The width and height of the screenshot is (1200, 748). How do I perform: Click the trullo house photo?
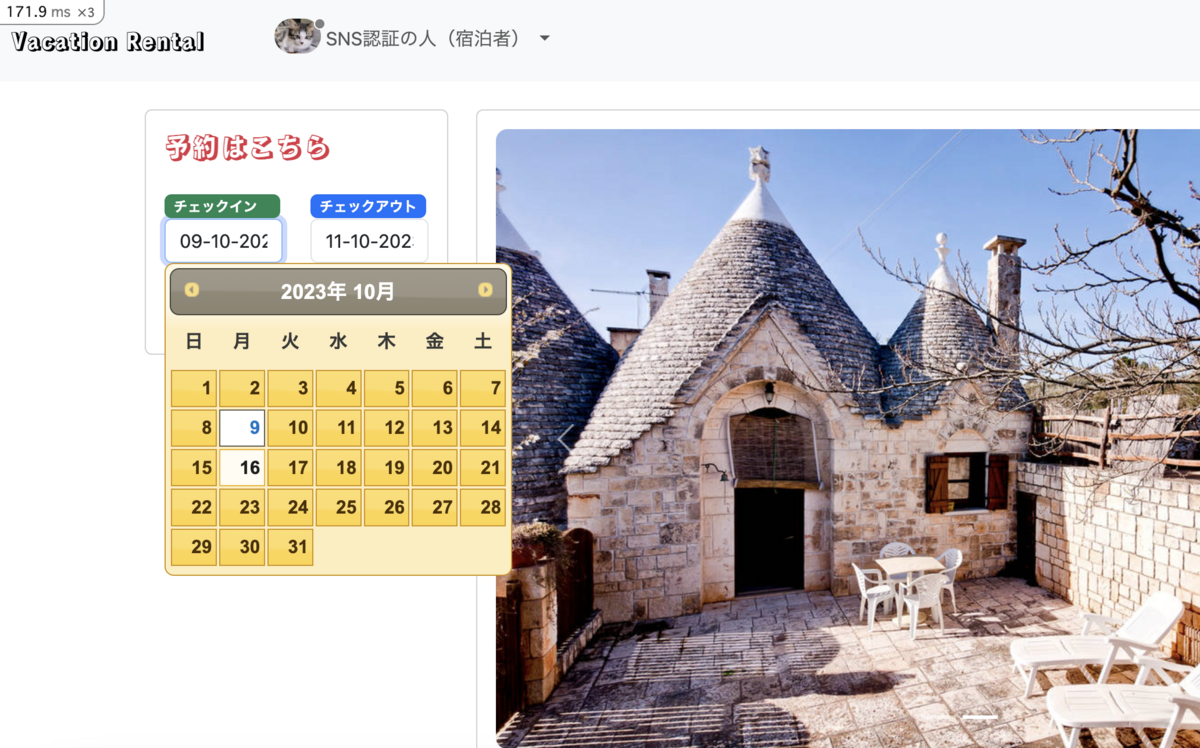(x=848, y=438)
